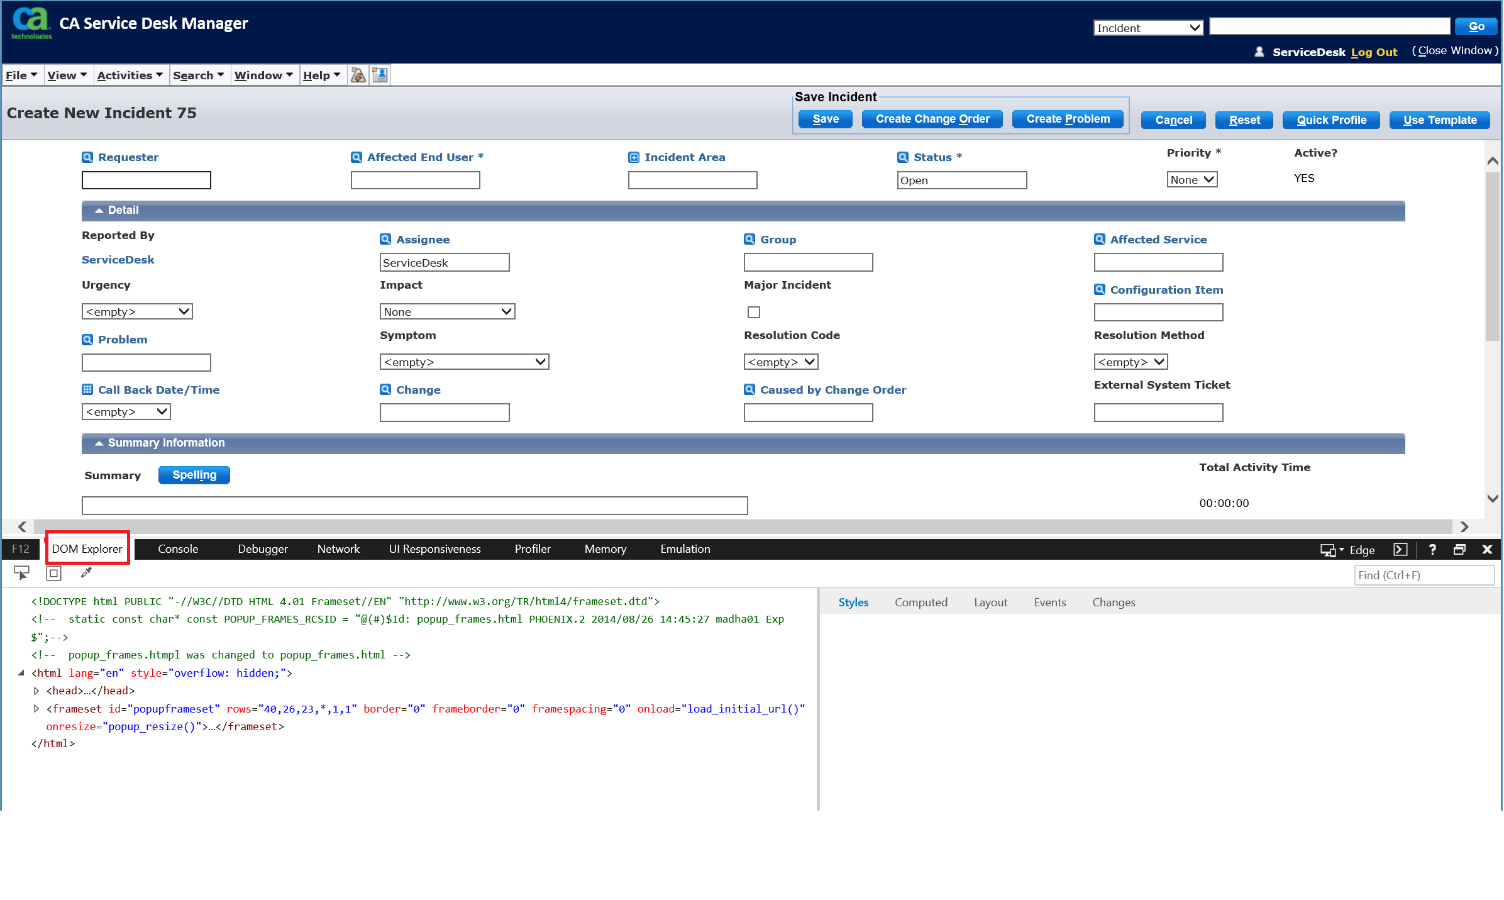Click the Use Template button
This screenshot has height=900, width=1504.
(x=1440, y=120)
